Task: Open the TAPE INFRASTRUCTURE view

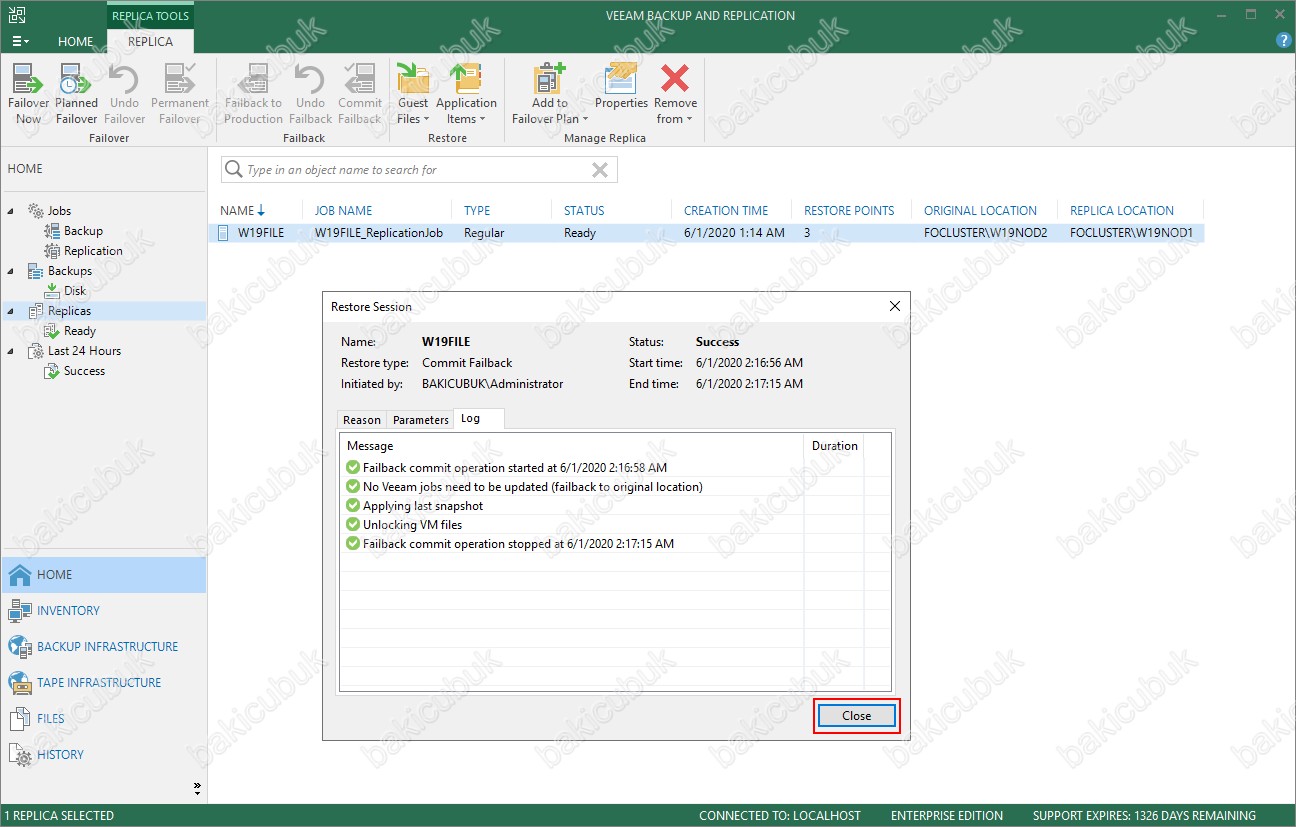Action: coord(103,683)
